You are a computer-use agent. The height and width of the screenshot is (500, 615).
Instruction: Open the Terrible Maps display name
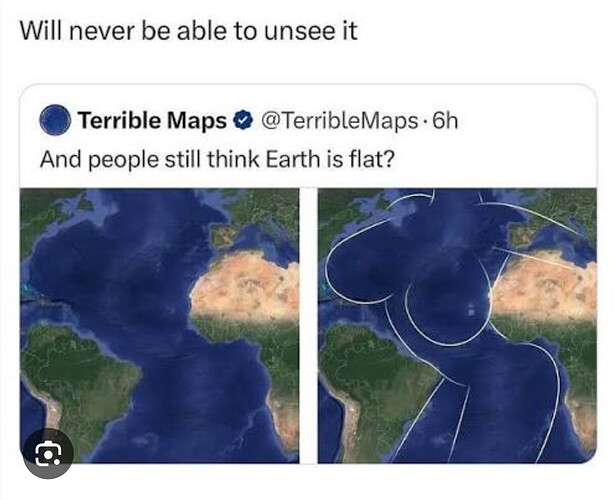(x=152, y=122)
